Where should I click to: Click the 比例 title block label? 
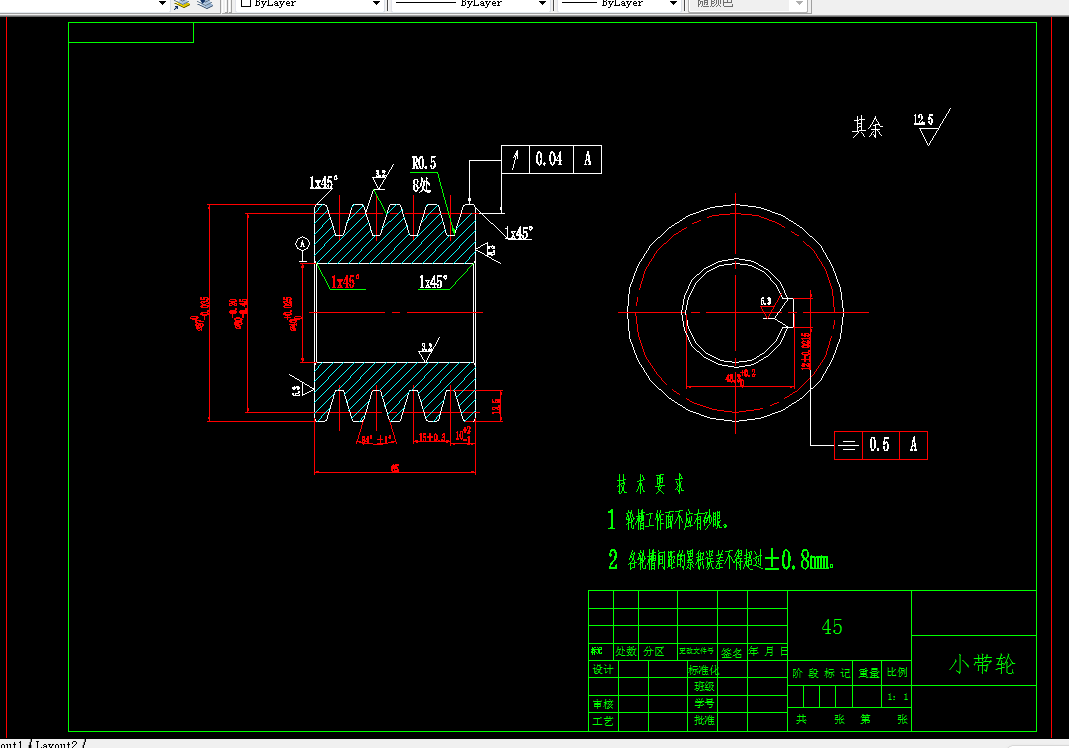coord(897,672)
